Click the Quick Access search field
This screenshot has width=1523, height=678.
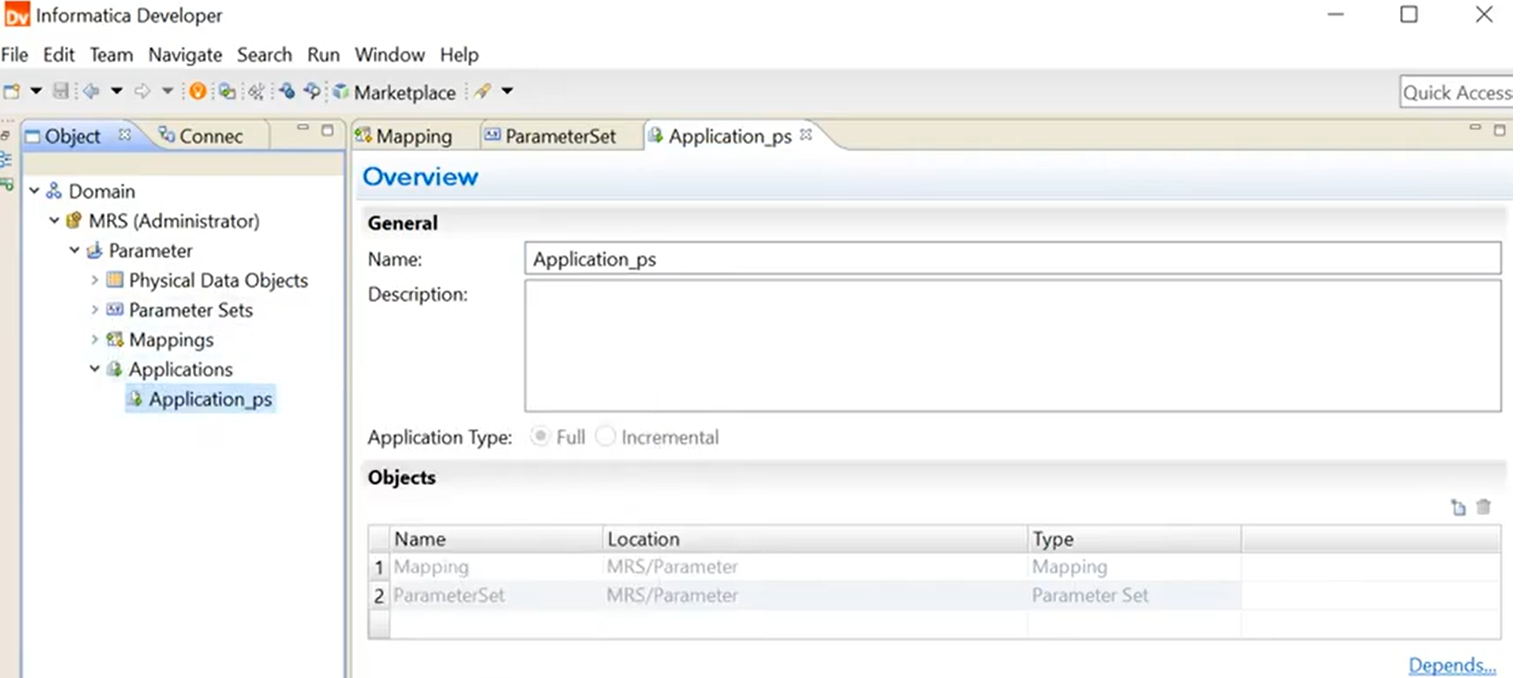click(1457, 92)
